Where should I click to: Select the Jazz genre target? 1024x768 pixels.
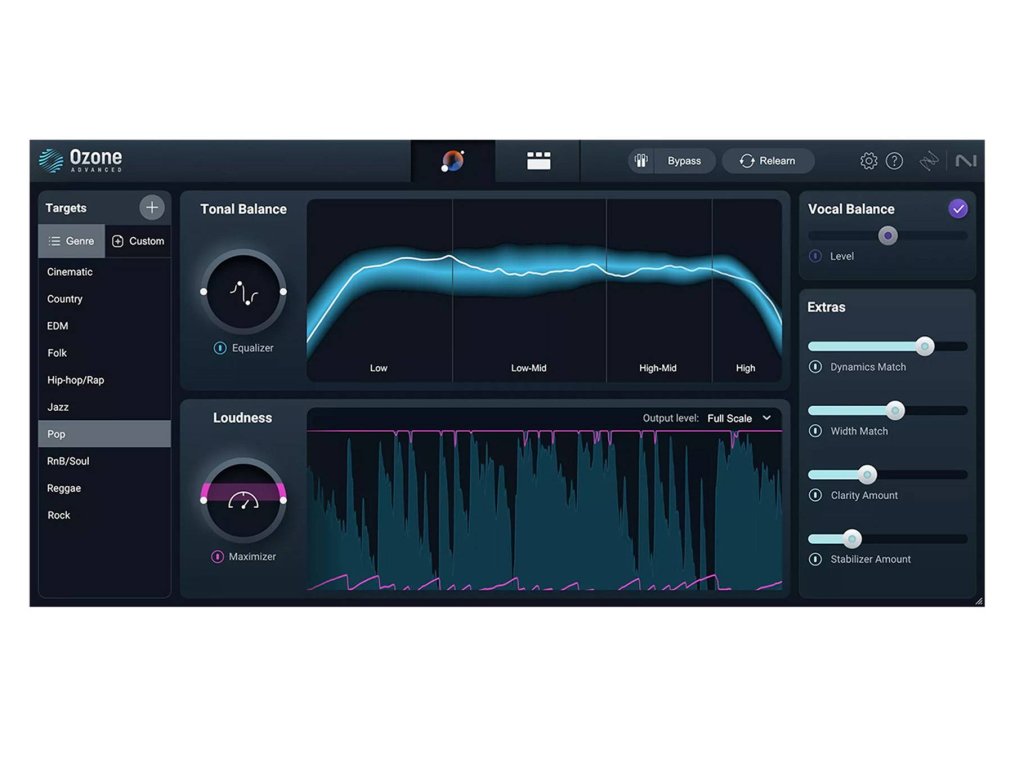104,407
